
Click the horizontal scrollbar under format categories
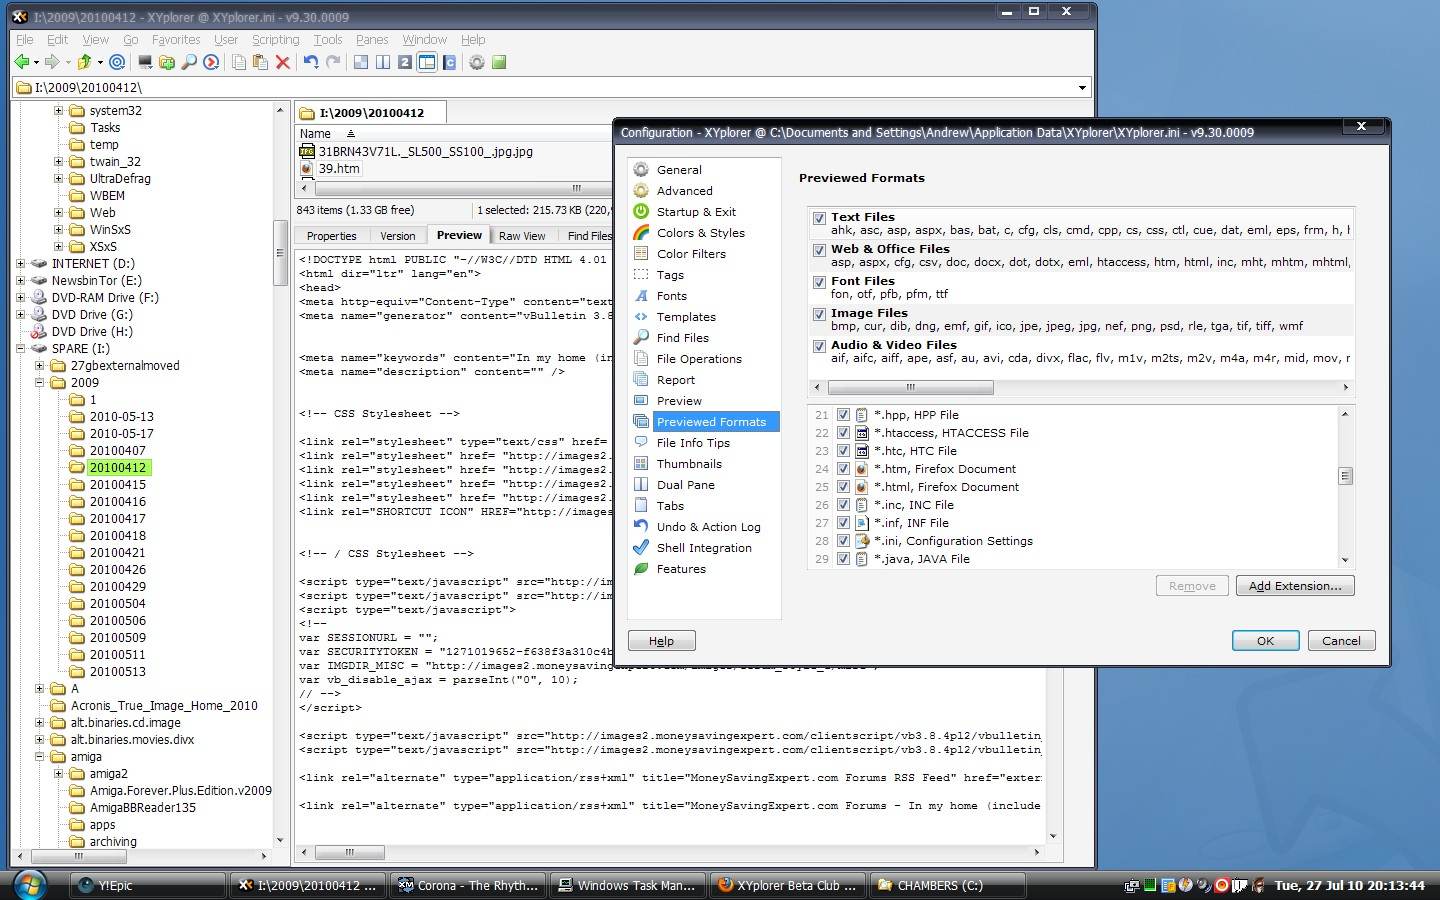(x=910, y=387)
